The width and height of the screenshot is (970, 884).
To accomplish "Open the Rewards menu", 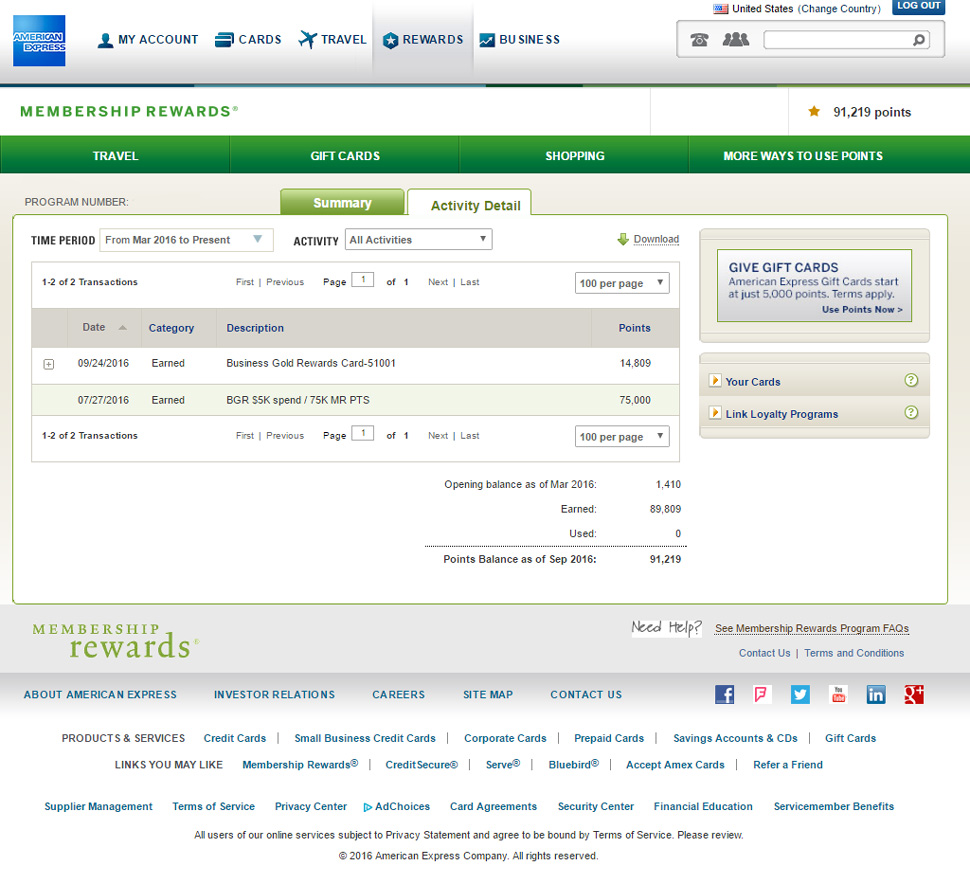I will [x=423, y=40].
